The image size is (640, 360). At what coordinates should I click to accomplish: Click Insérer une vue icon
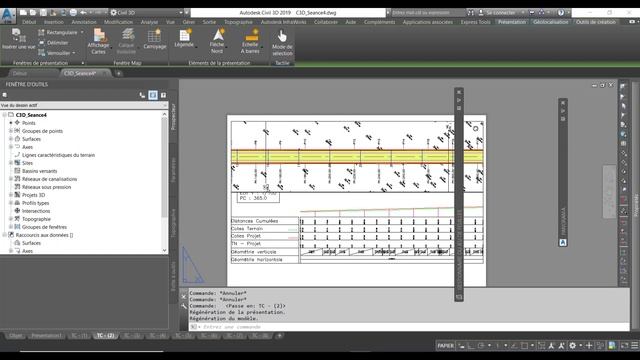coord(18,39)
